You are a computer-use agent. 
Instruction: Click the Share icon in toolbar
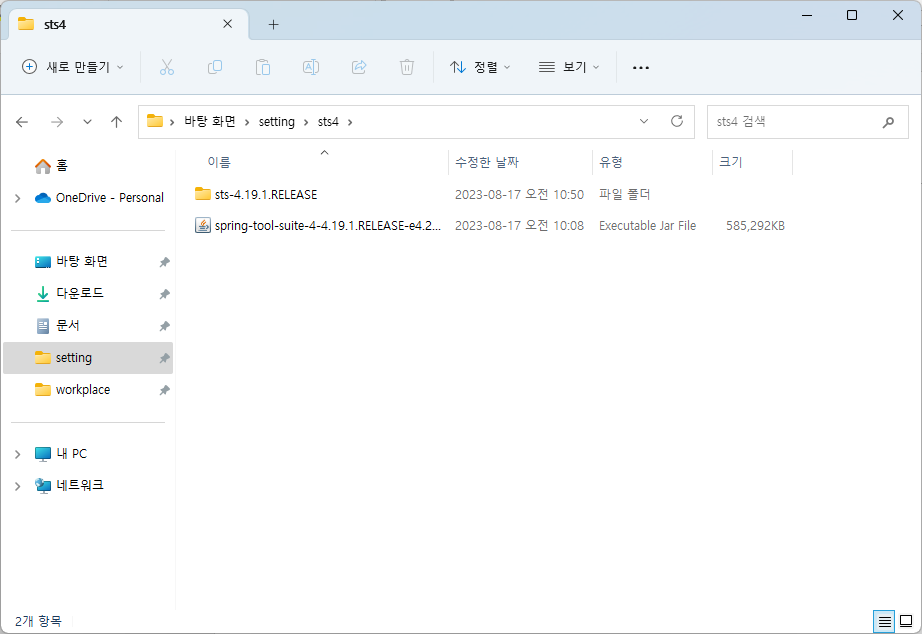click(359, 67)
